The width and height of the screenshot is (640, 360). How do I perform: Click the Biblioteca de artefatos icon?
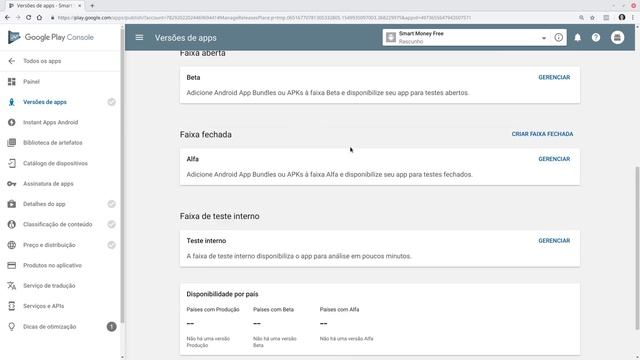coord(11,142)
